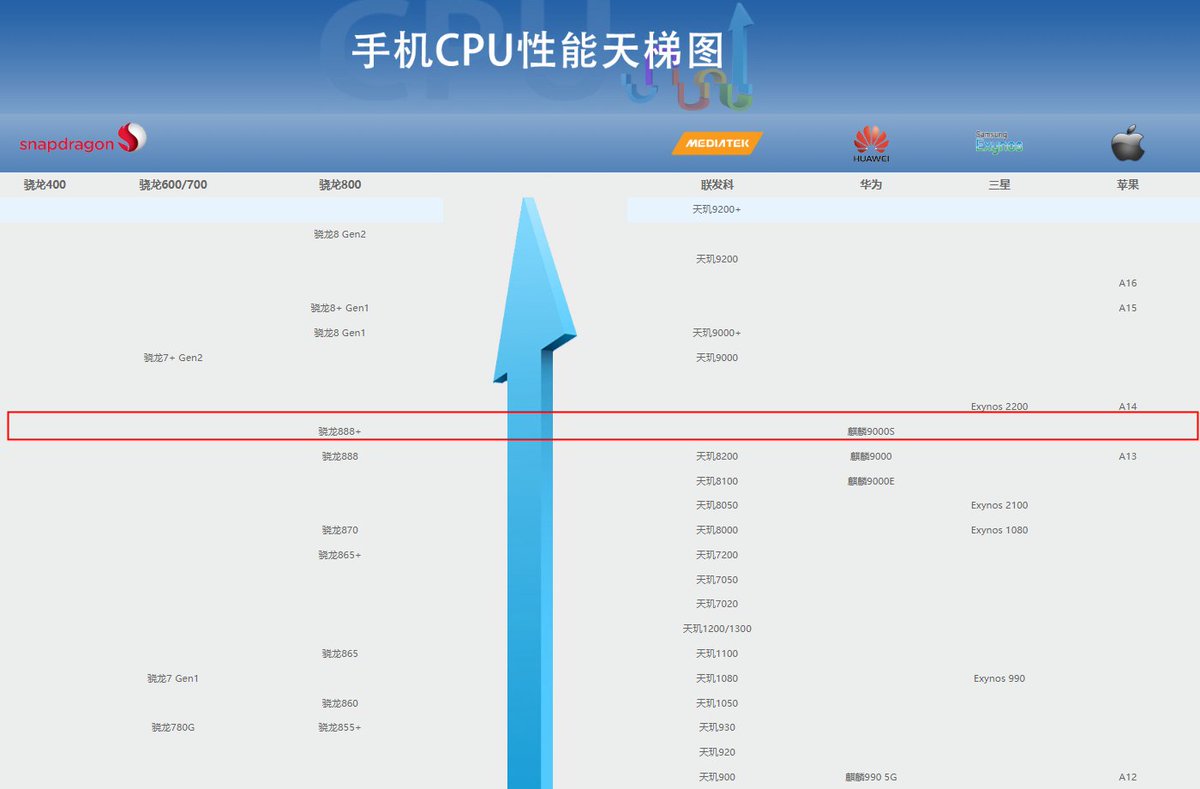Click the 骁龙860 entry
Image resolution: width=1200 pixels, height=789 pixels.
pyautogui.click(x=340, y=704)
